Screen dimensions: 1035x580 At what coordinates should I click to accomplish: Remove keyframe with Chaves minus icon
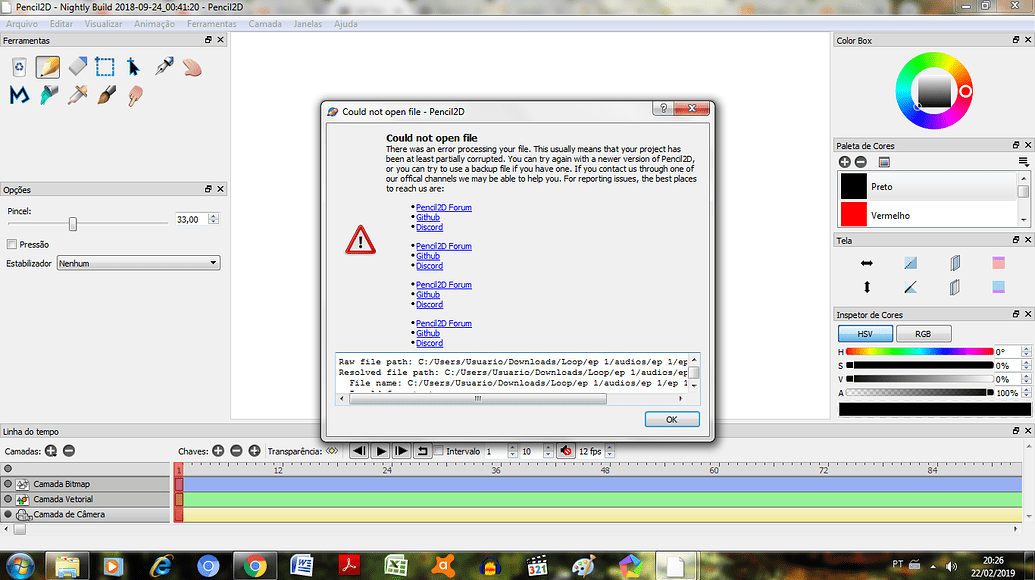click(x=236, y=451)
